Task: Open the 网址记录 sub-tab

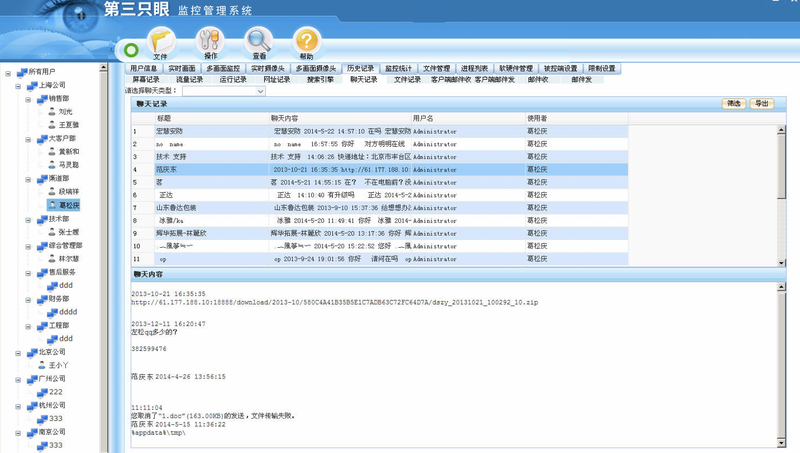Action: pyautogui.click(x=277, y=80)
